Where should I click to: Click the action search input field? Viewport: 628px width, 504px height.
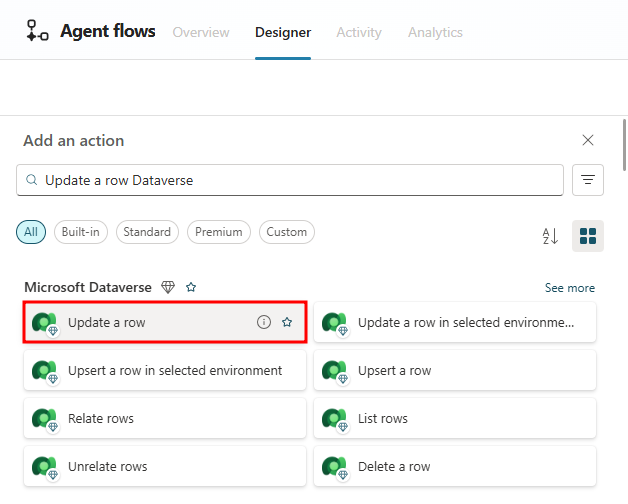coord(290,180)
